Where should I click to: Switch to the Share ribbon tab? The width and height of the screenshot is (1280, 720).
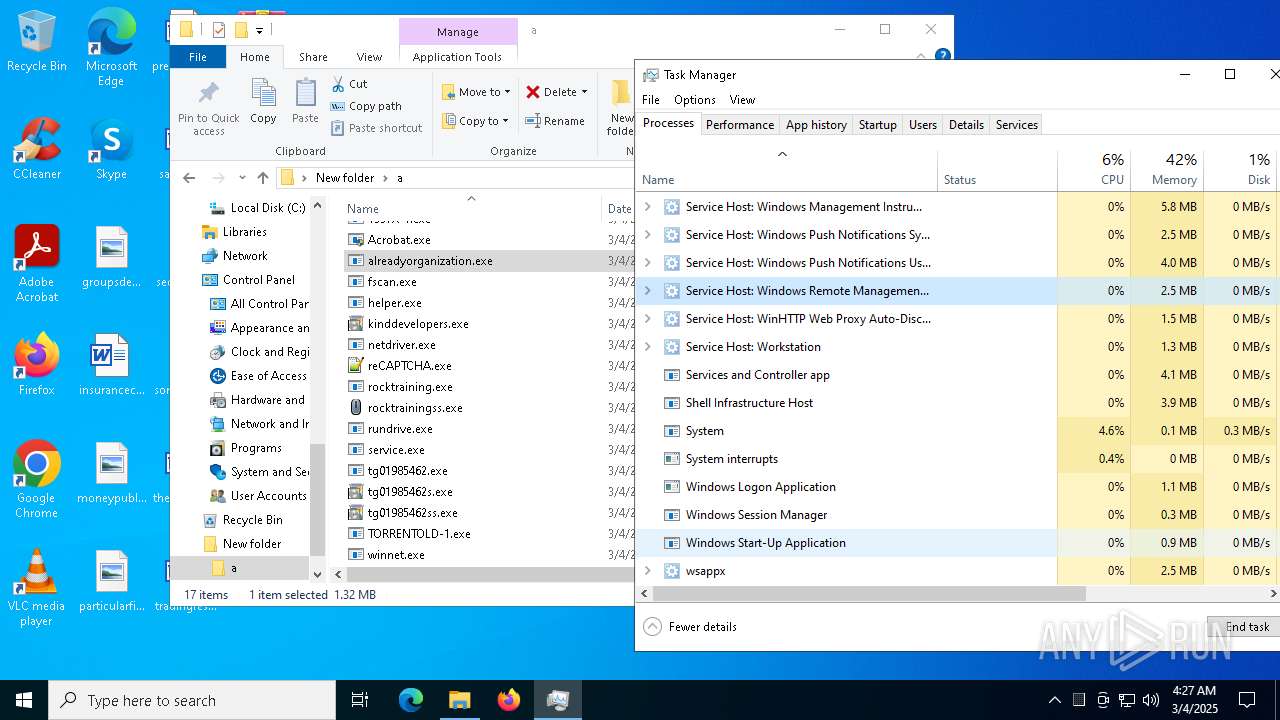313,57
